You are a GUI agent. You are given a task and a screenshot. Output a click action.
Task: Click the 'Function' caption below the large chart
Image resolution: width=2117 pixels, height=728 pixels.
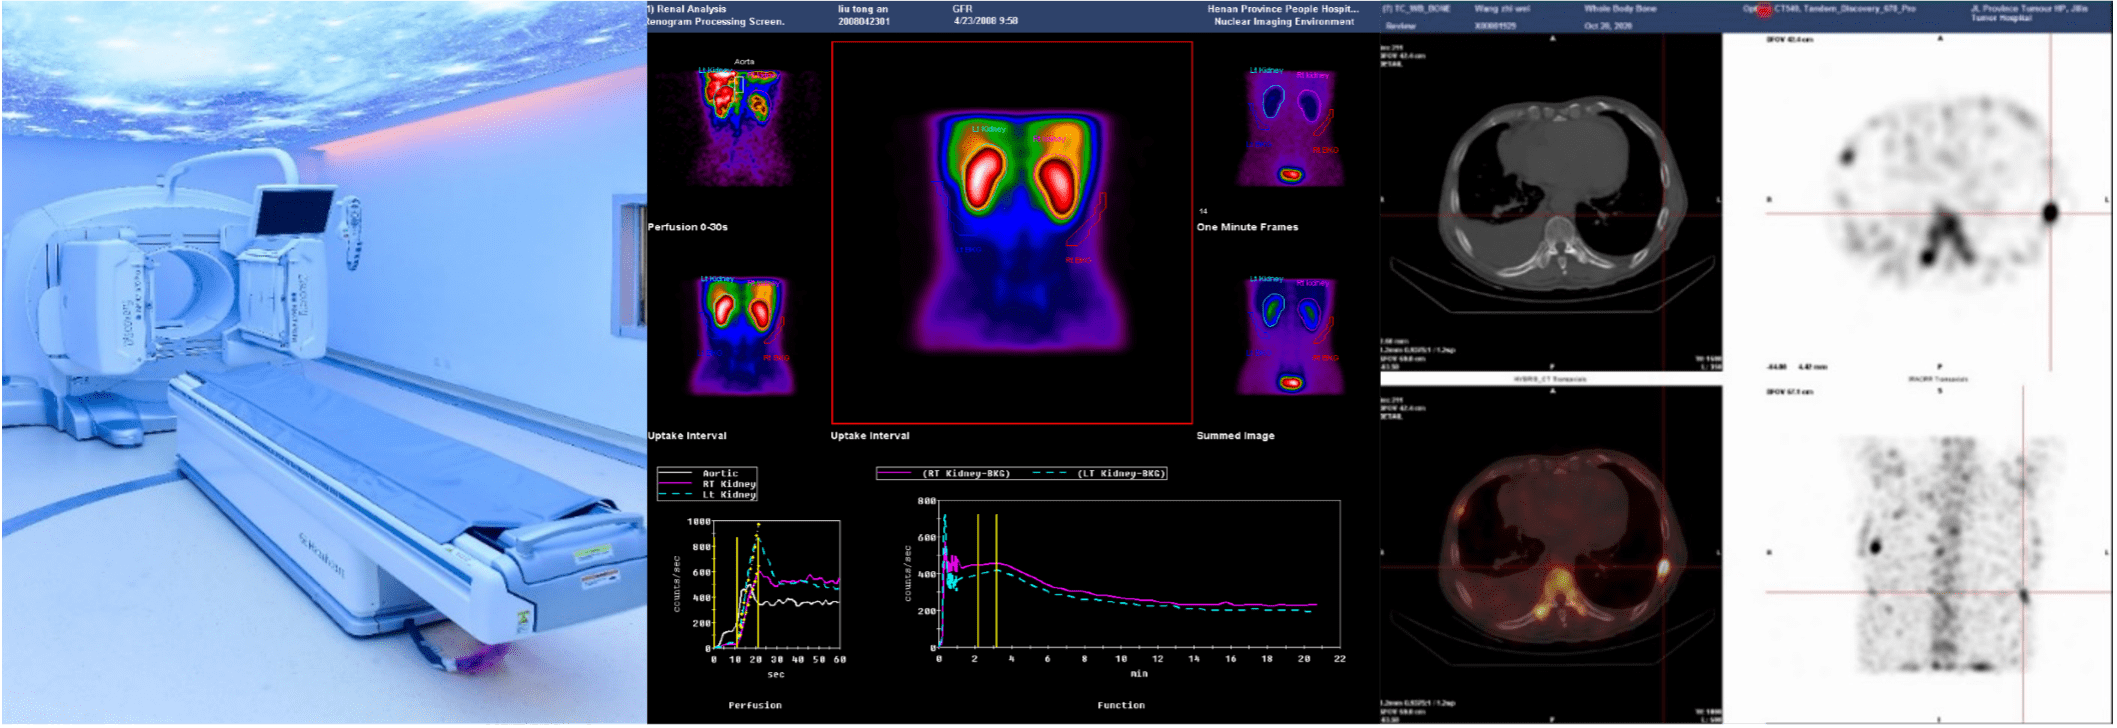(x=1121, y=706)
